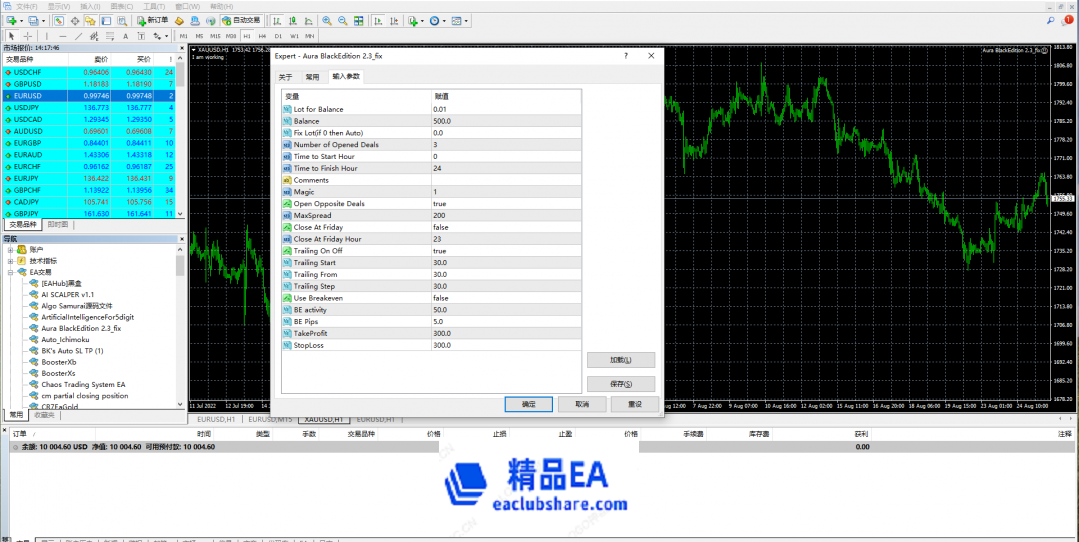The image size is (1079, 542).
Task: Switch to the 关于 tab in Expert dialog
Action: click(x=285, y=77)
